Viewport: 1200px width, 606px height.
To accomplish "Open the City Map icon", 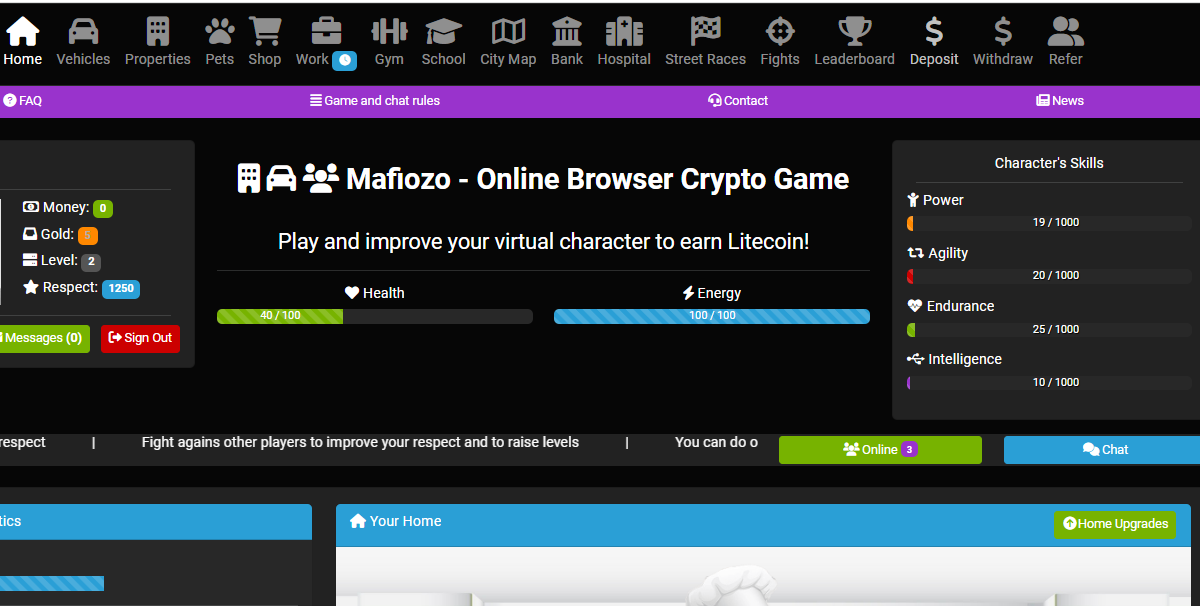I will pos(508,31).
